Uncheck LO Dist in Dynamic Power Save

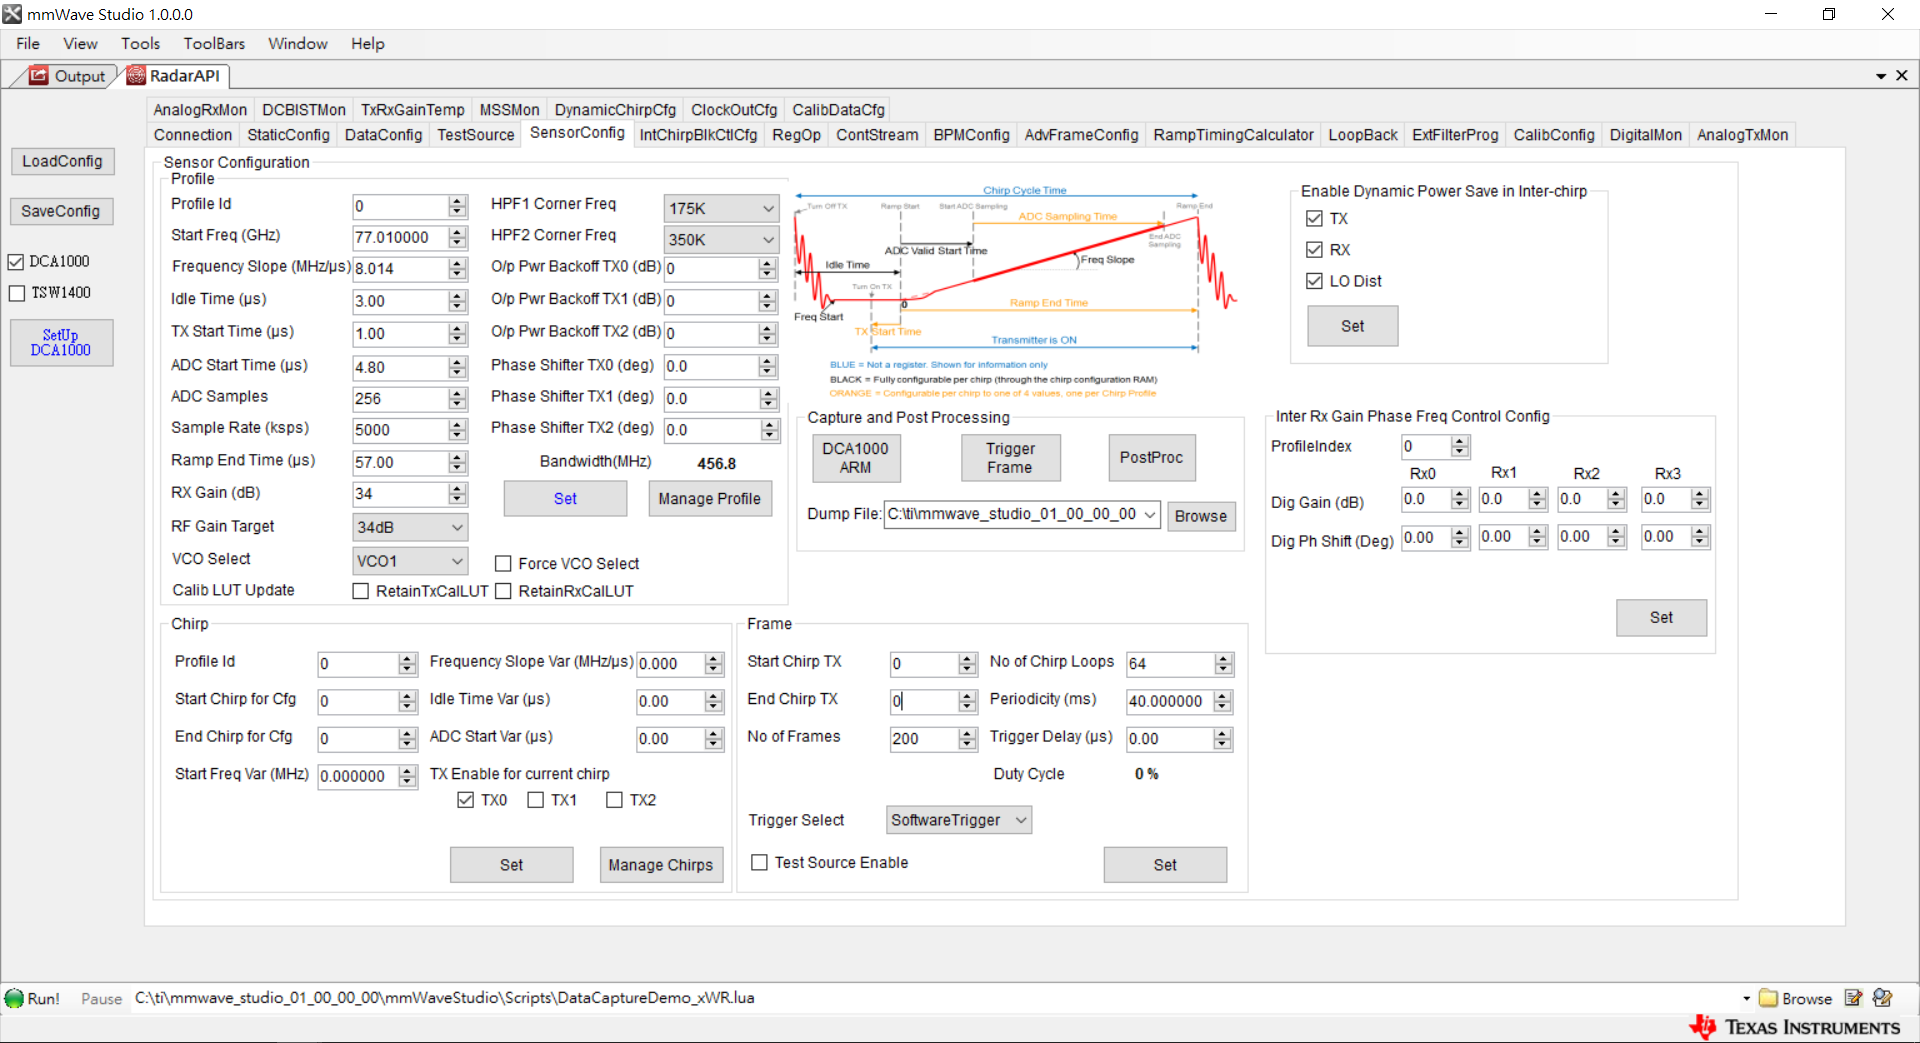[1314, 281]
